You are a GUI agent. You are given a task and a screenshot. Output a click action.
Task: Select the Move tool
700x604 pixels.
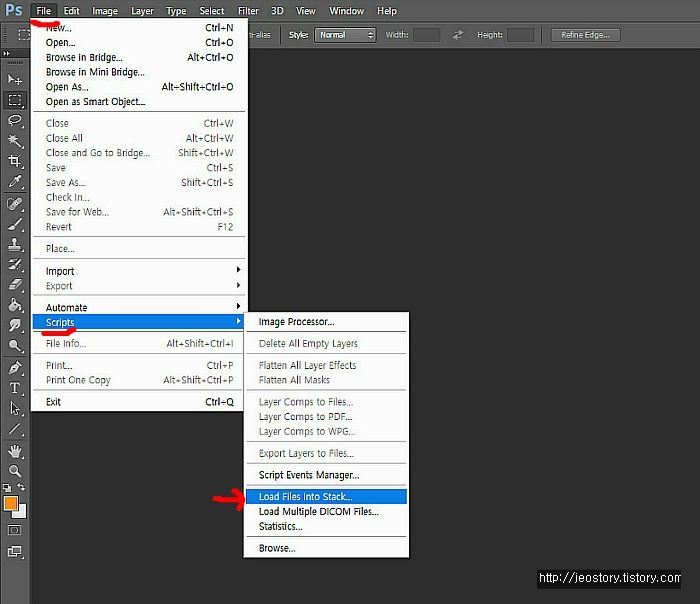click(x=15, y=79)
